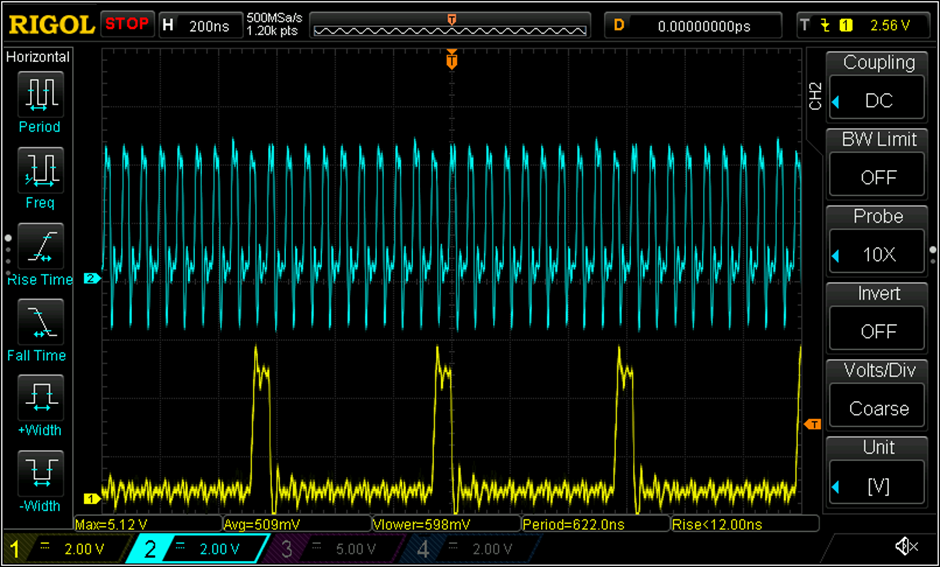This screenshot has height=567, width=940.
Task: Select the +Width measurement icon
Action: tap(40, 396)
